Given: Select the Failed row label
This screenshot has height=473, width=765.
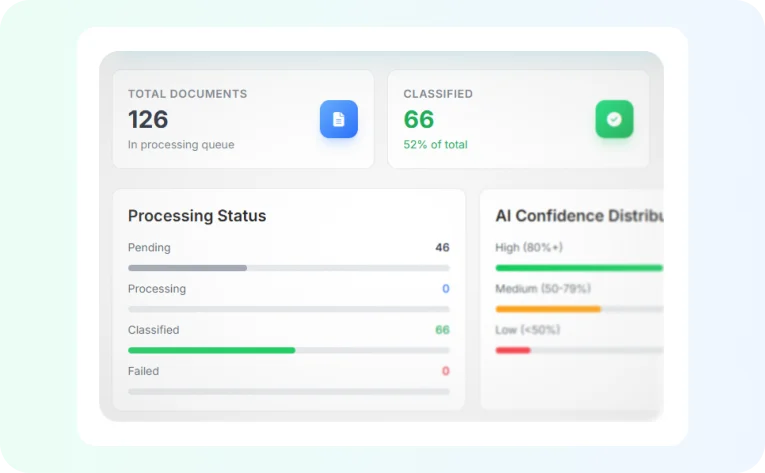Looking at the screenshot, I should pyautogui.click(x=143, y=371).
